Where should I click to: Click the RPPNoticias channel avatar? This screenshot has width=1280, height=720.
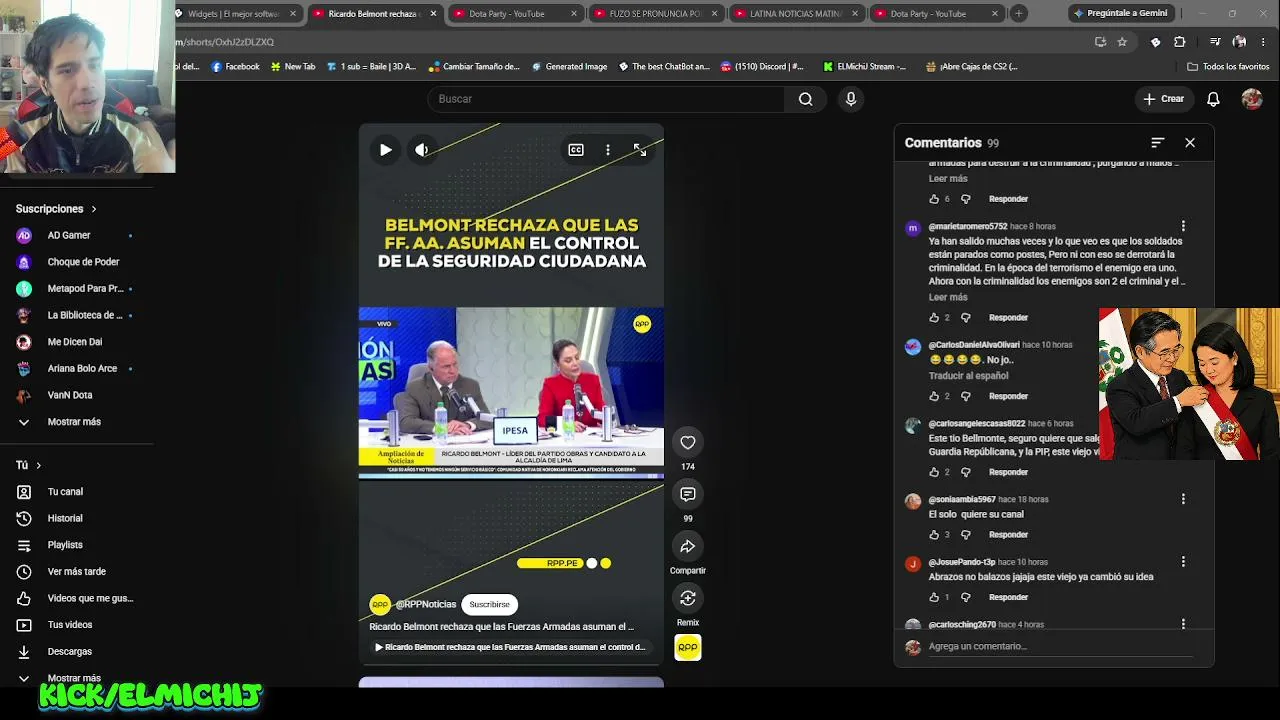click(380, 604)
